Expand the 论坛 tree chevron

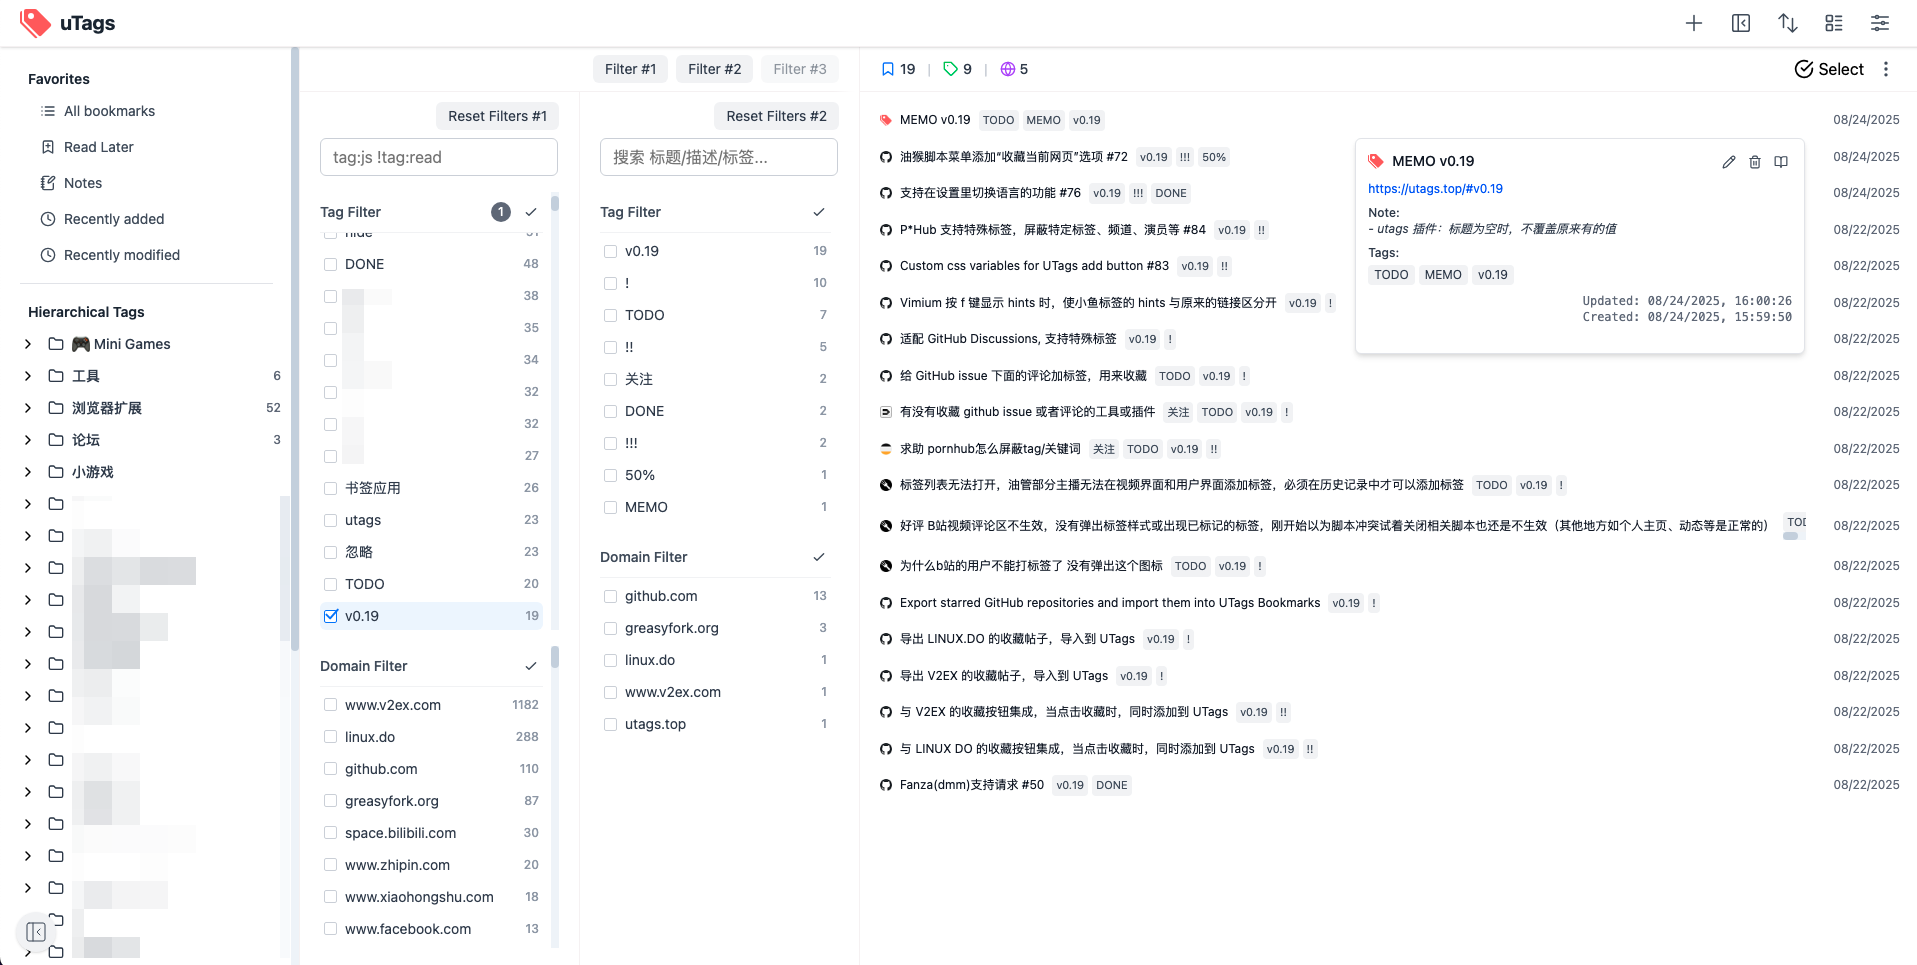pos(28,440)
